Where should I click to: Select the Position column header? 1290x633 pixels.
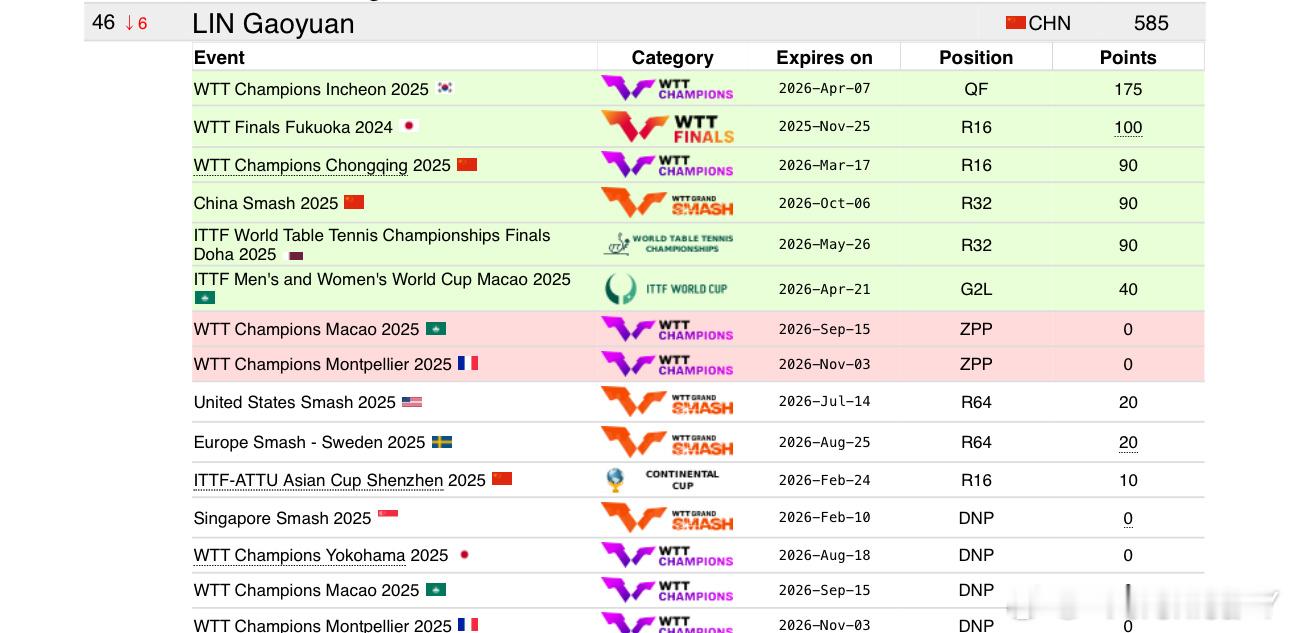[x=976, y=57]
